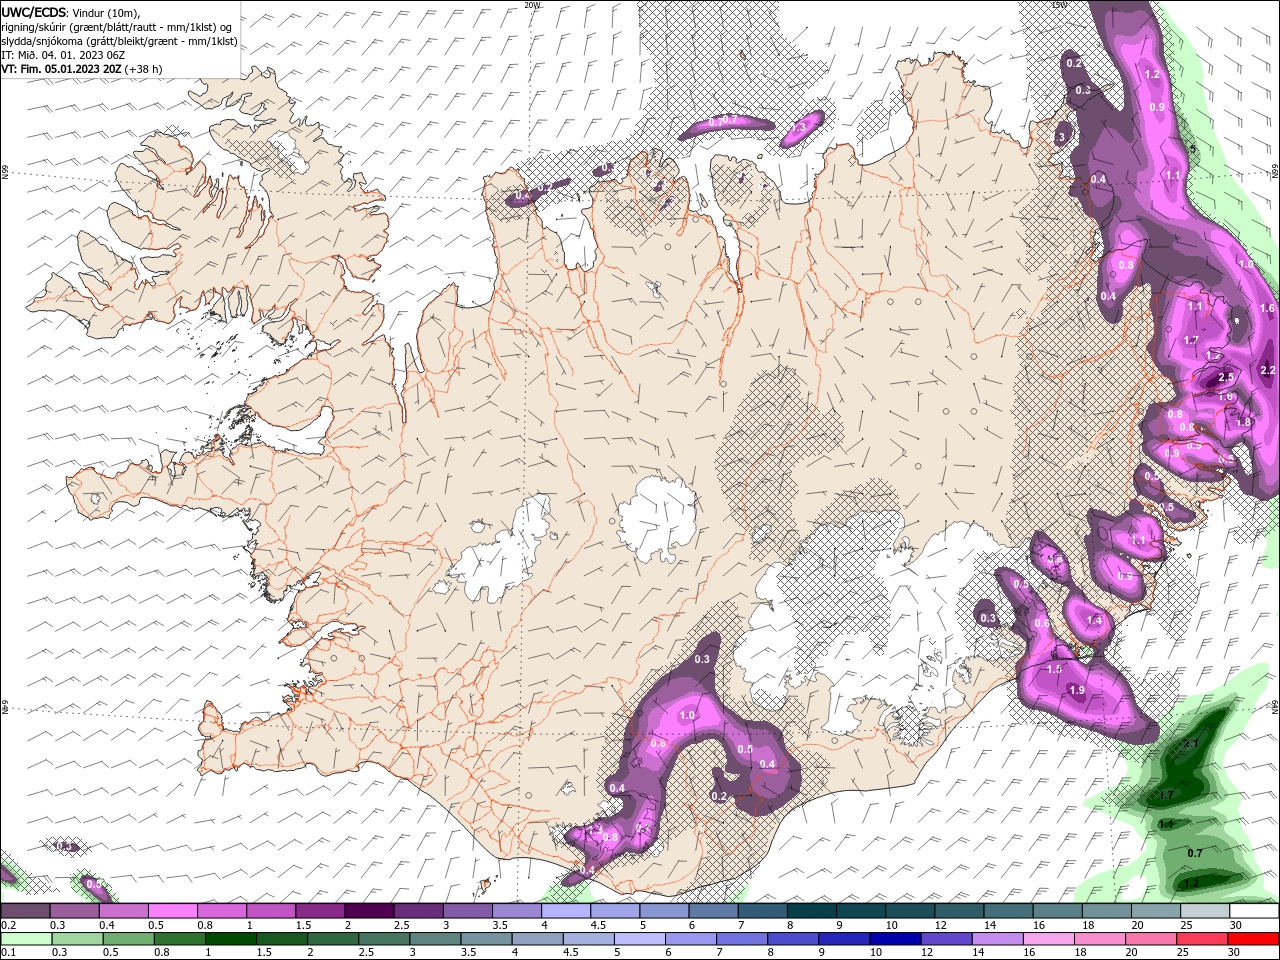The width and height of the screenshot is (1280, 960).
Task: Select the bright red 30 swatch in the lower legend row
Action: [x=1253, y=938]
